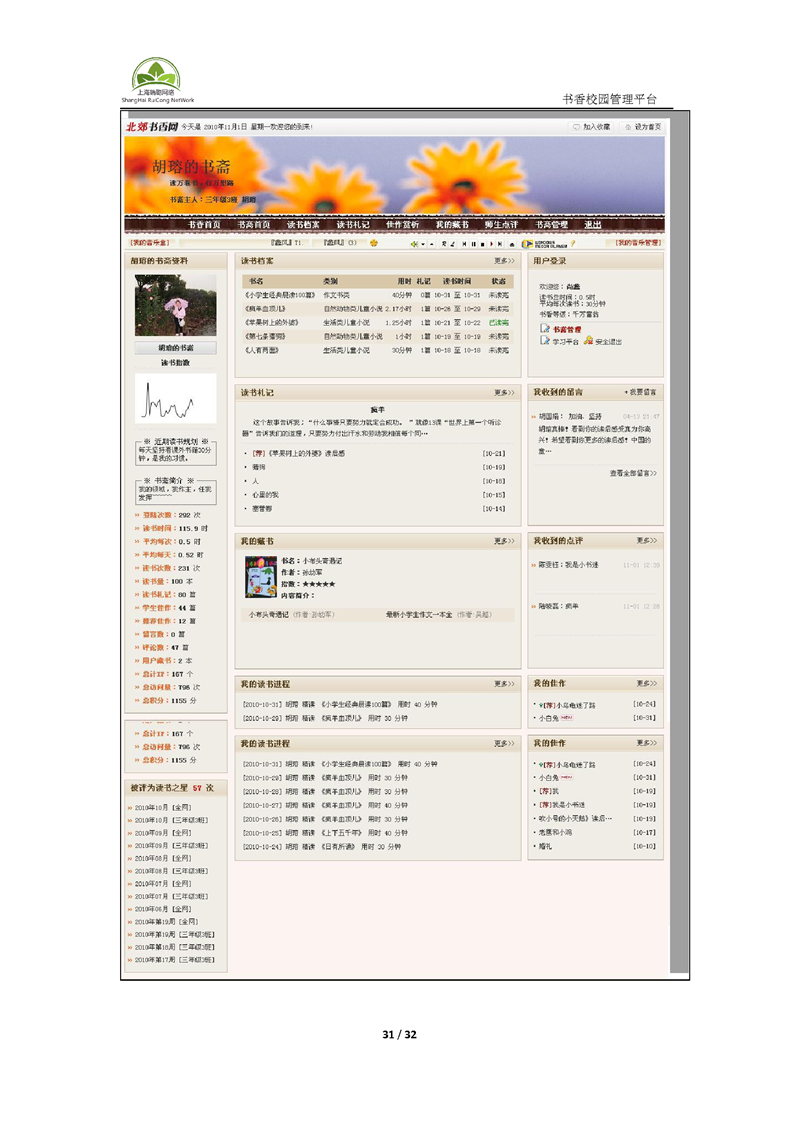Open 师生点评 in the navigation bar
This screenshot has width=793, height=1122.
point(501,225)
